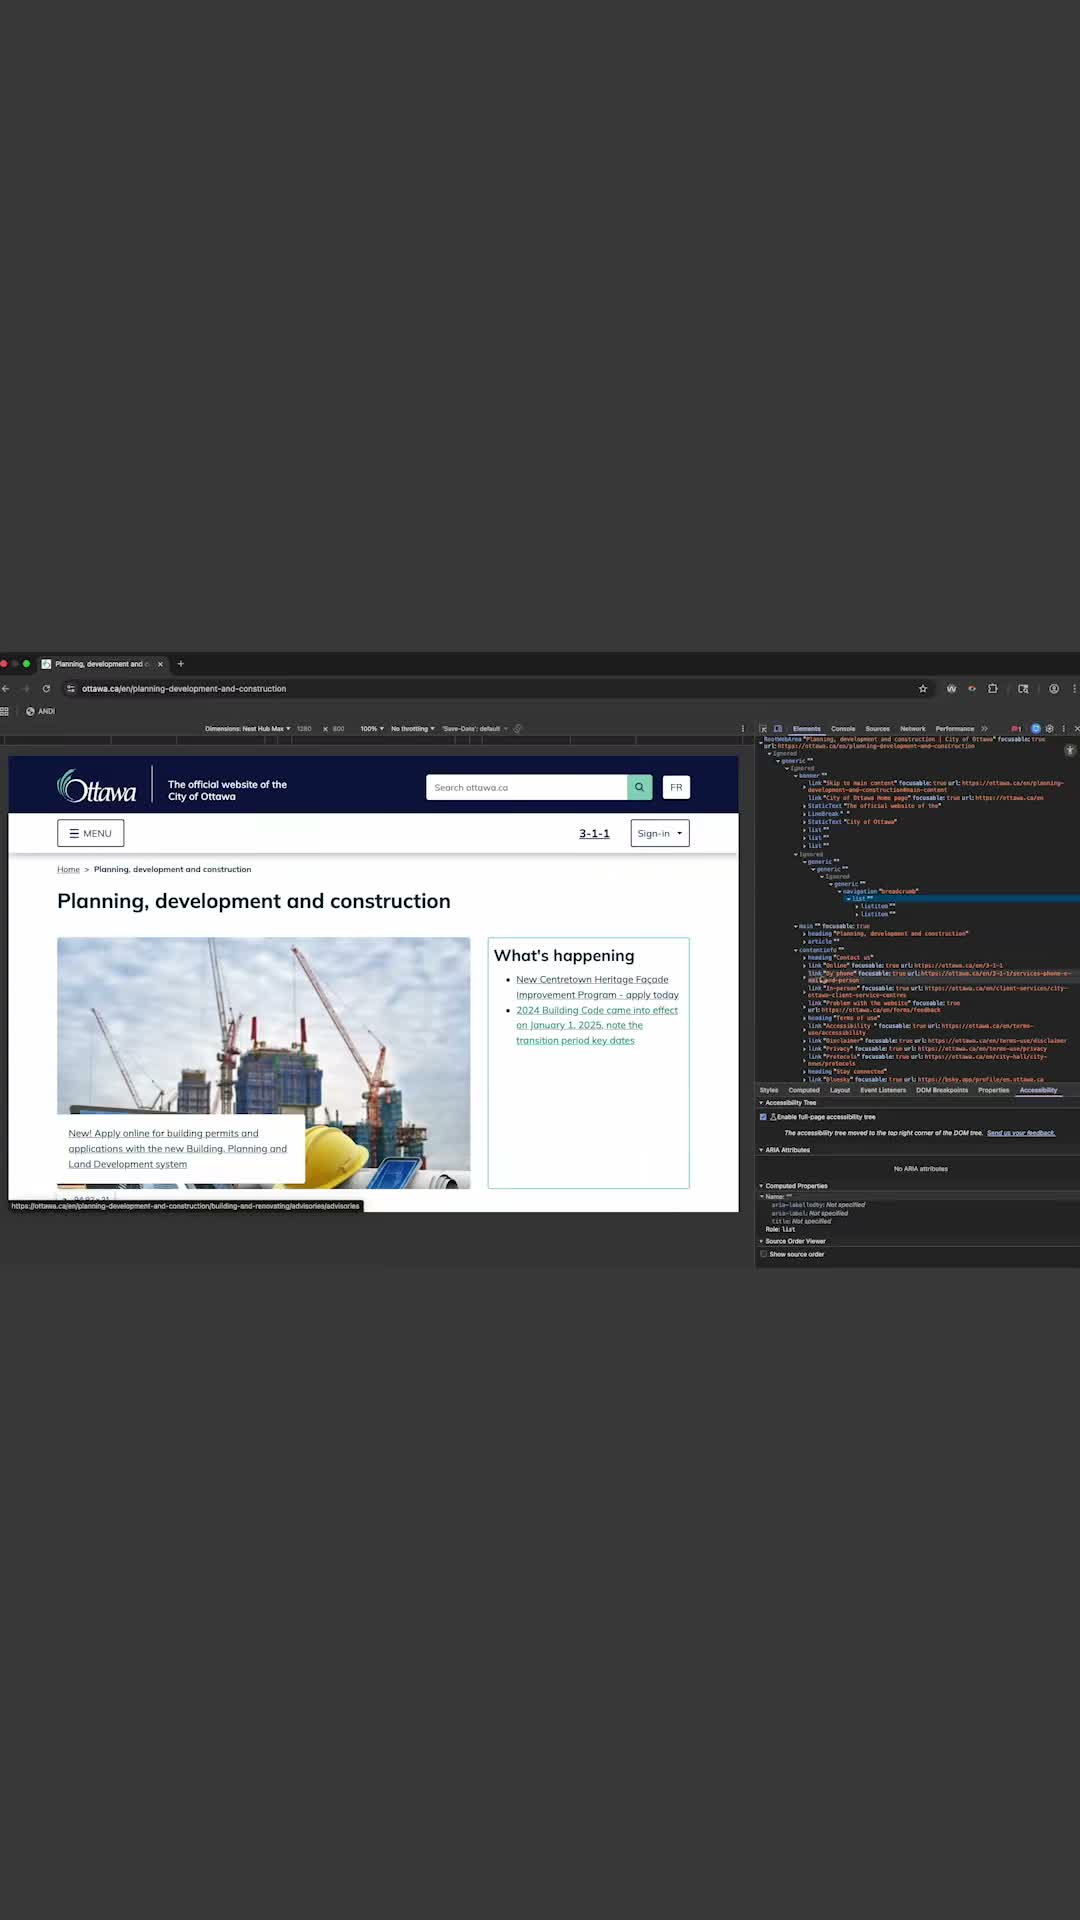The height and width of the screenshot is (1920, 1080).
Task: Open the 100% zoom dropdown
Action: [x=372, y=729]
